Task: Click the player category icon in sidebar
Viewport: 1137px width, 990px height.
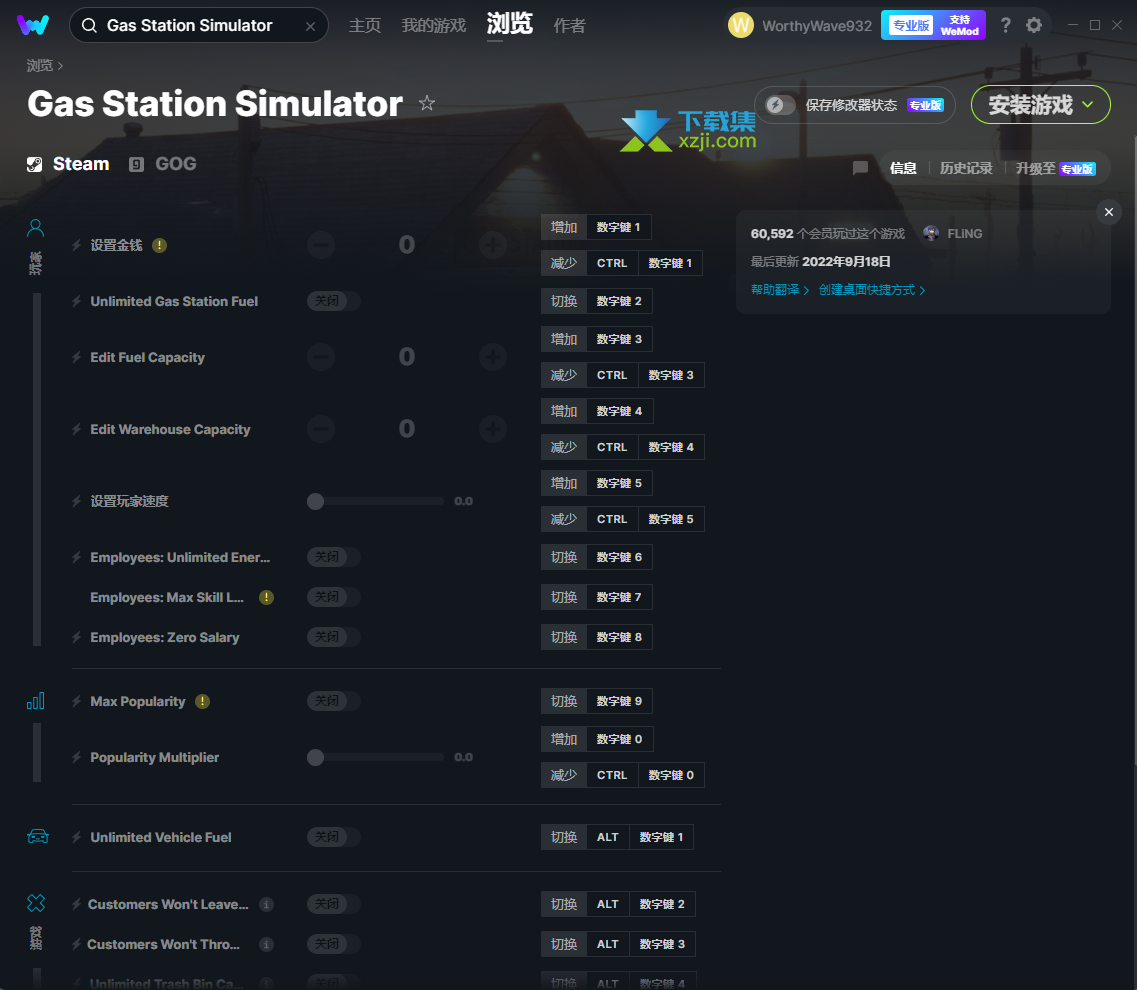Action: click(36, 228)
